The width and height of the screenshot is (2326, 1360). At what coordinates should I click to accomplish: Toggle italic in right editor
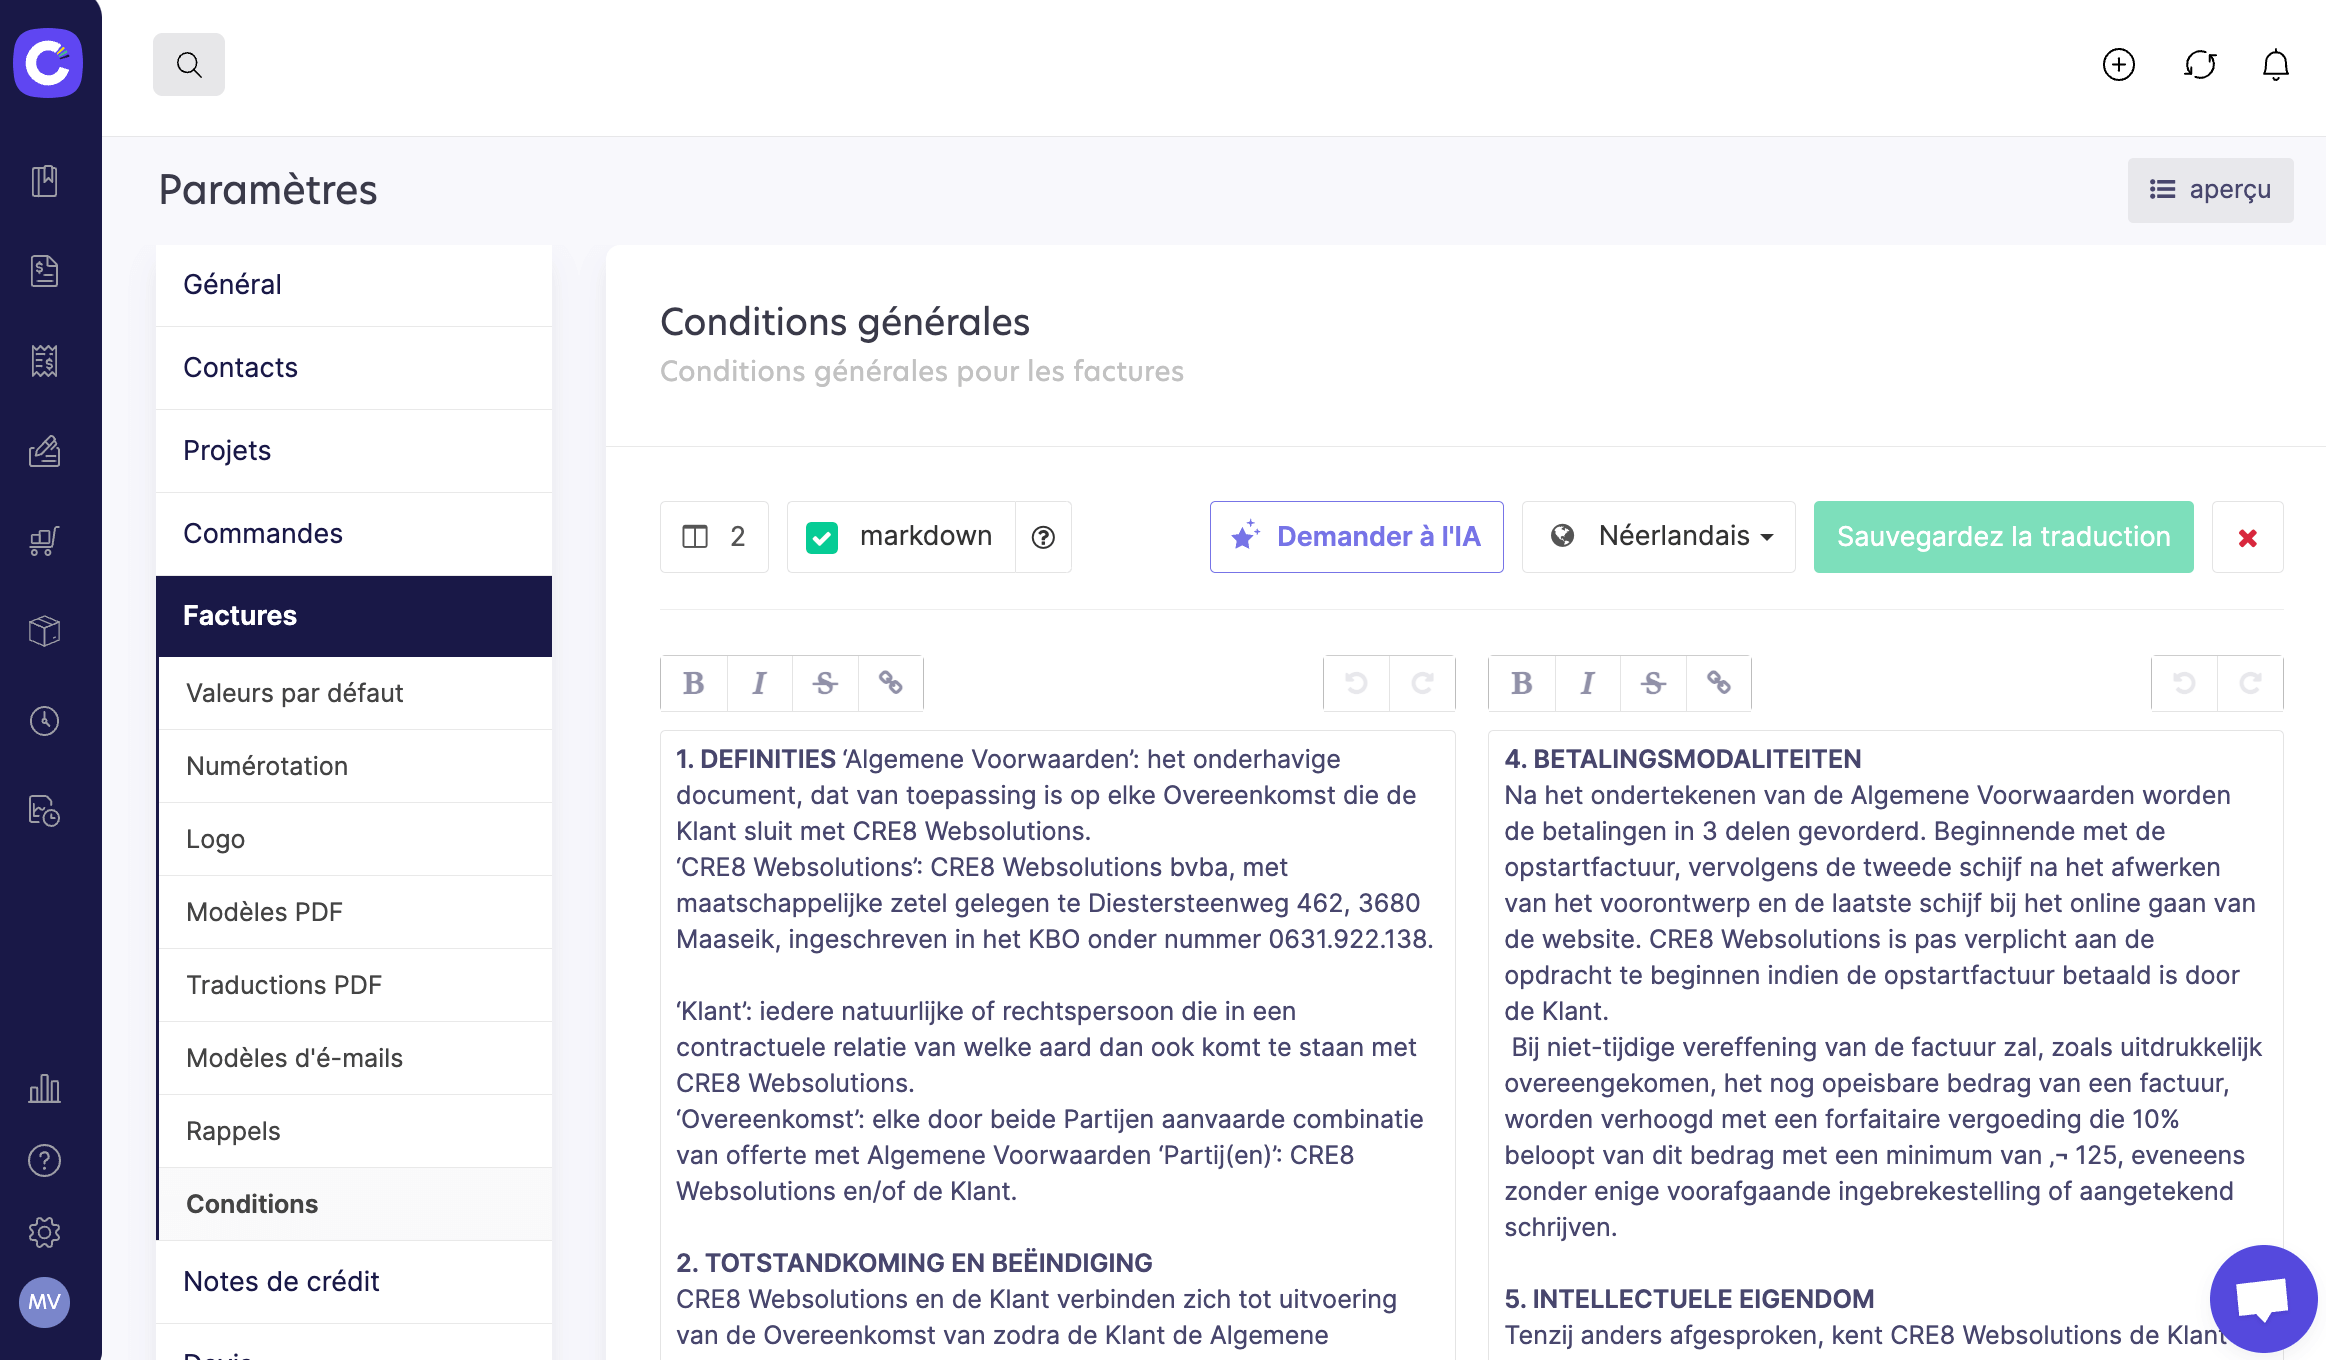click(x=1588, y=683)
